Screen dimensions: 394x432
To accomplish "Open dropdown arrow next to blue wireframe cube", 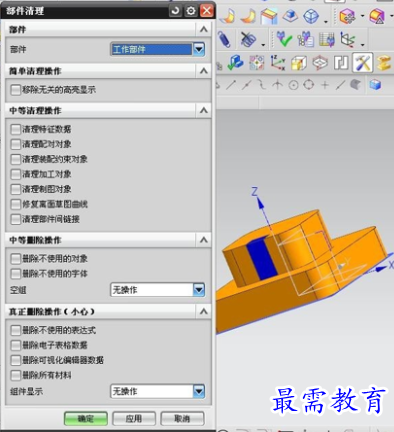I will [x=326, y=22].
